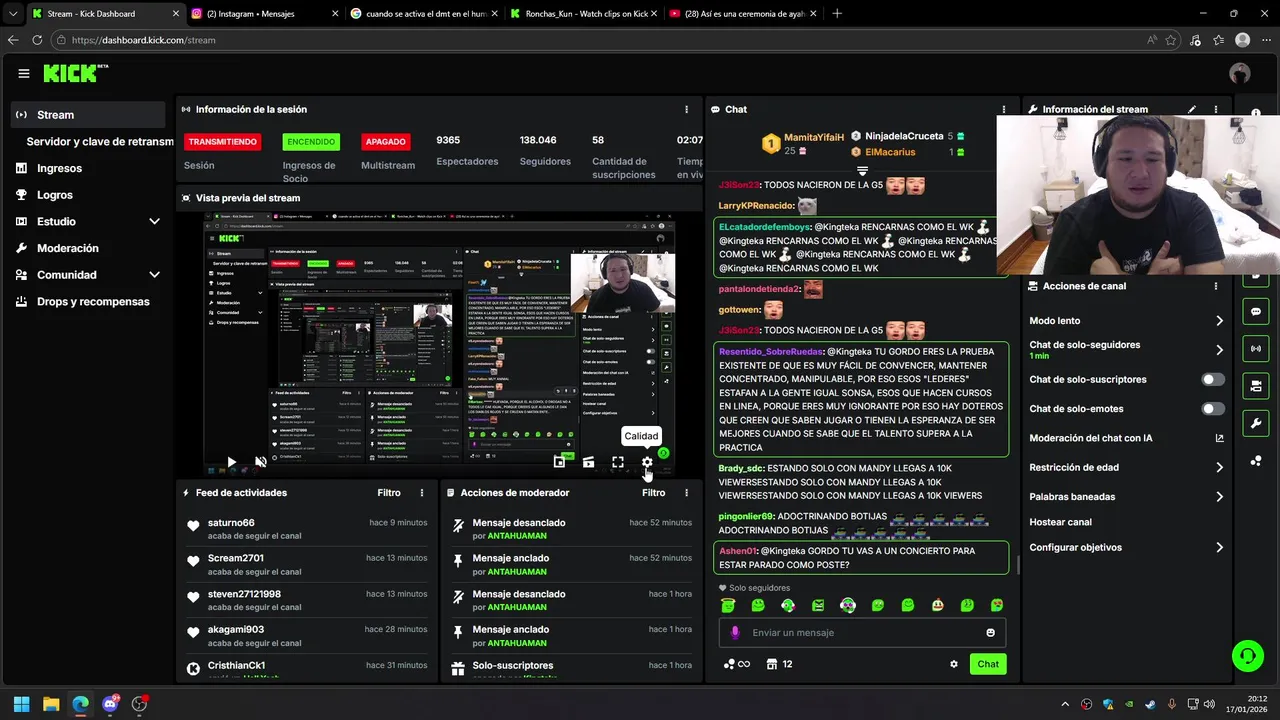1280x720 pixels.
Task: Click the emoji picker in message box
Action: tap(991, 632)
